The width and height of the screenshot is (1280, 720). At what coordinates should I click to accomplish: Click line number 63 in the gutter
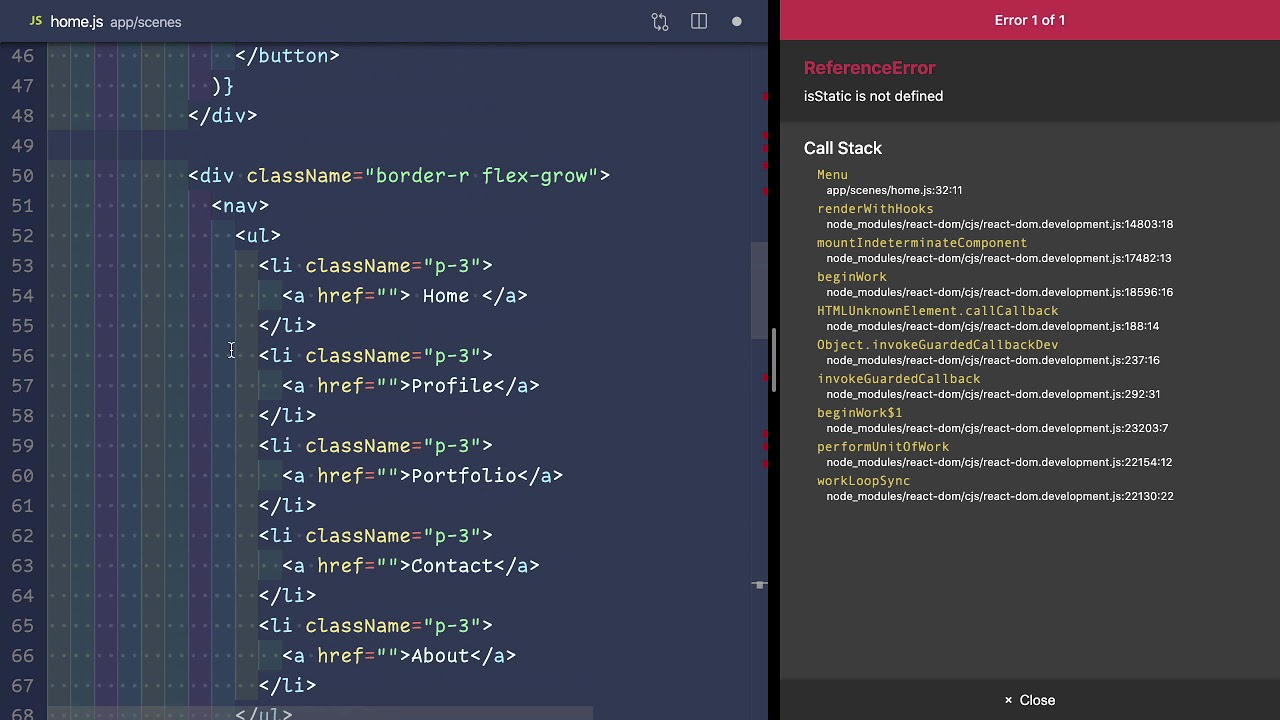coord(23,566)
